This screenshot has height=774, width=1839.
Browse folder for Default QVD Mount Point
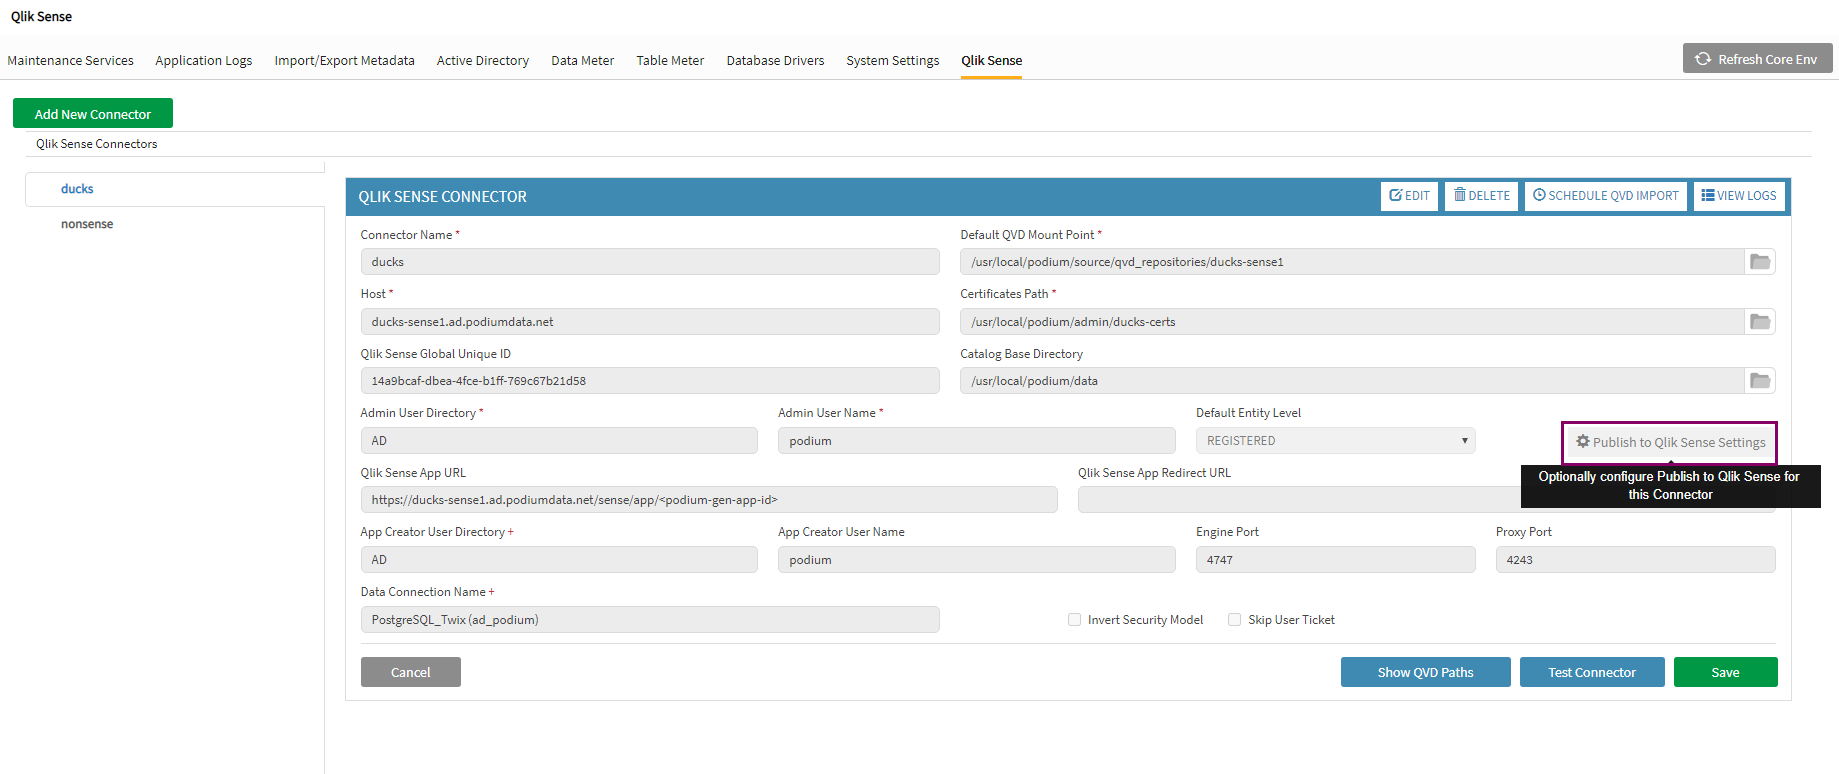(1760, 262)
